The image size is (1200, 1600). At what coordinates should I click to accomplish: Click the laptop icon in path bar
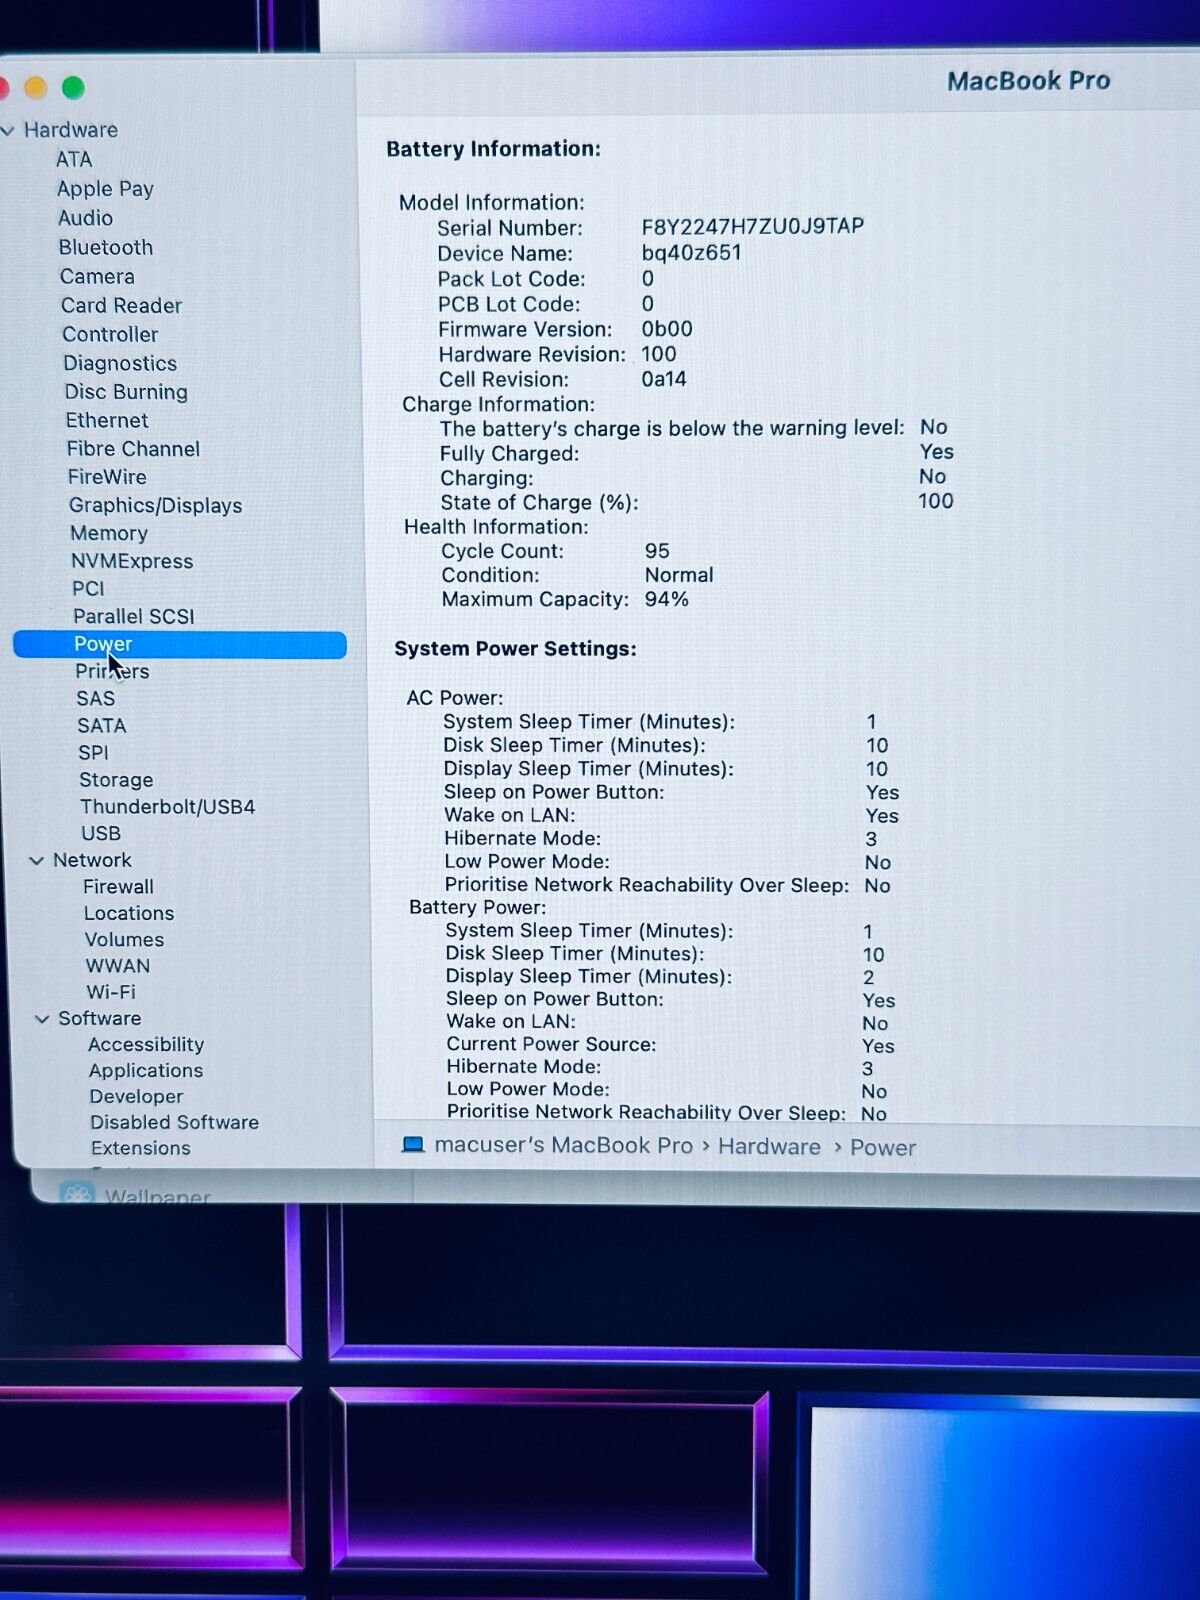point(412,1145)
